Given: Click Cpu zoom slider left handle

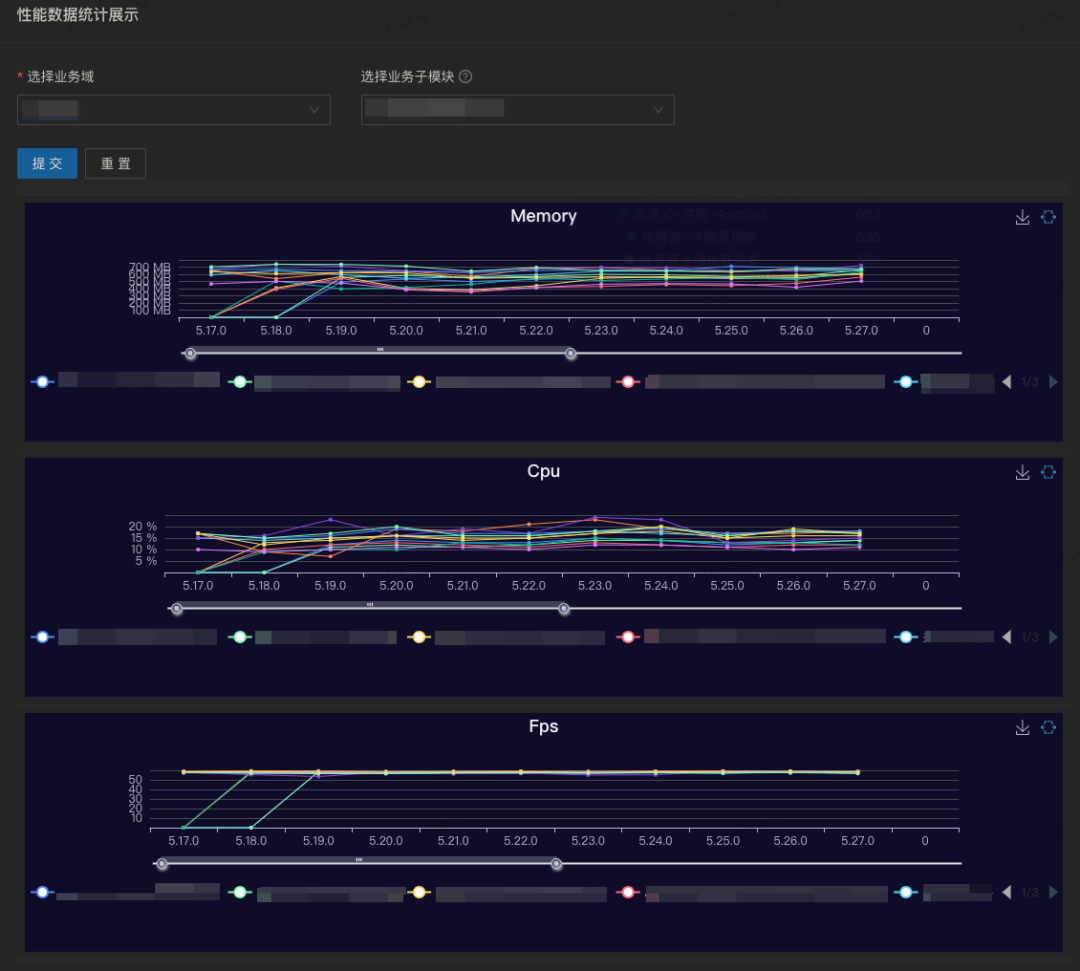Looking at the screenshot, I should point(177,609).
